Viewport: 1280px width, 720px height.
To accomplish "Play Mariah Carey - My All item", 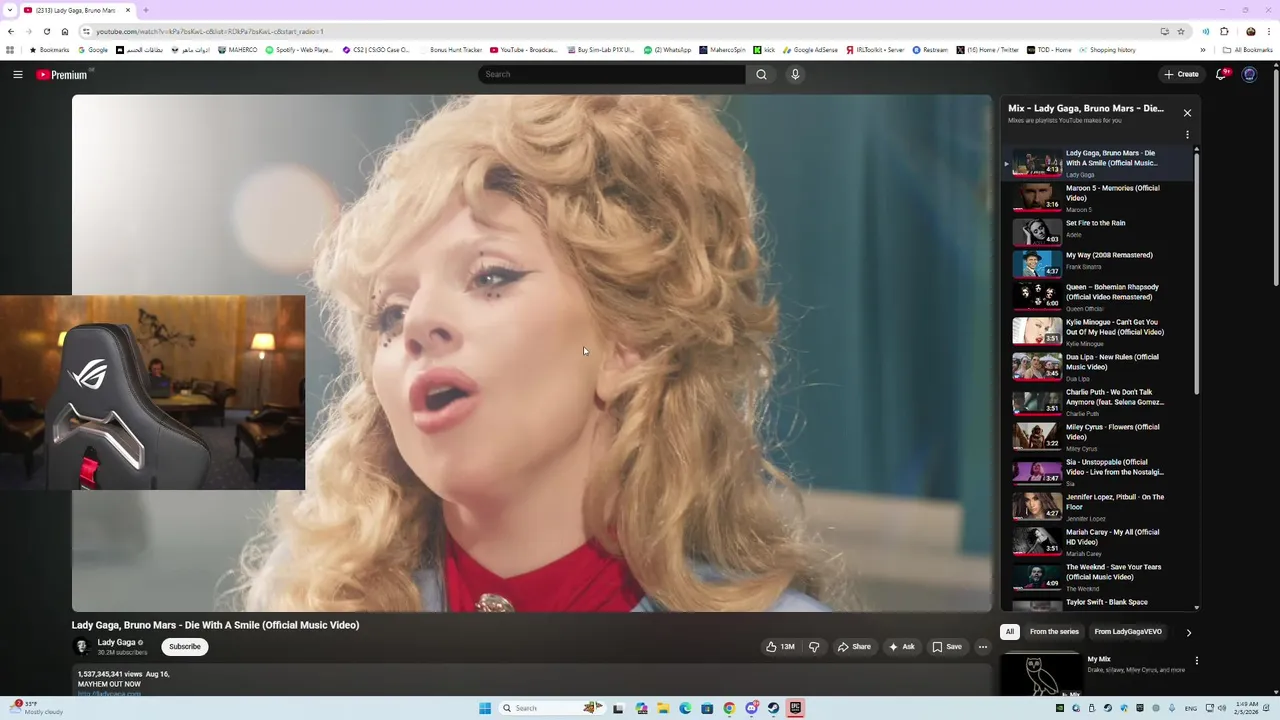I will (x=1098, y=542).
